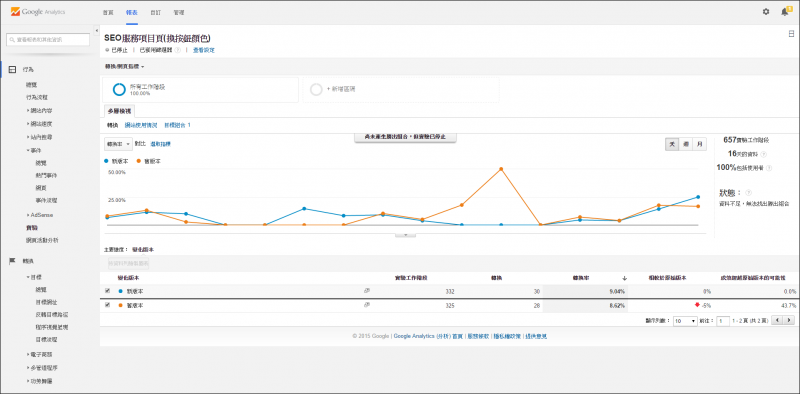The width and height of the screenshot is (800, 395).
Task: Sort by the 實驗工作階段 column header
Action: (x=411, y=278)
